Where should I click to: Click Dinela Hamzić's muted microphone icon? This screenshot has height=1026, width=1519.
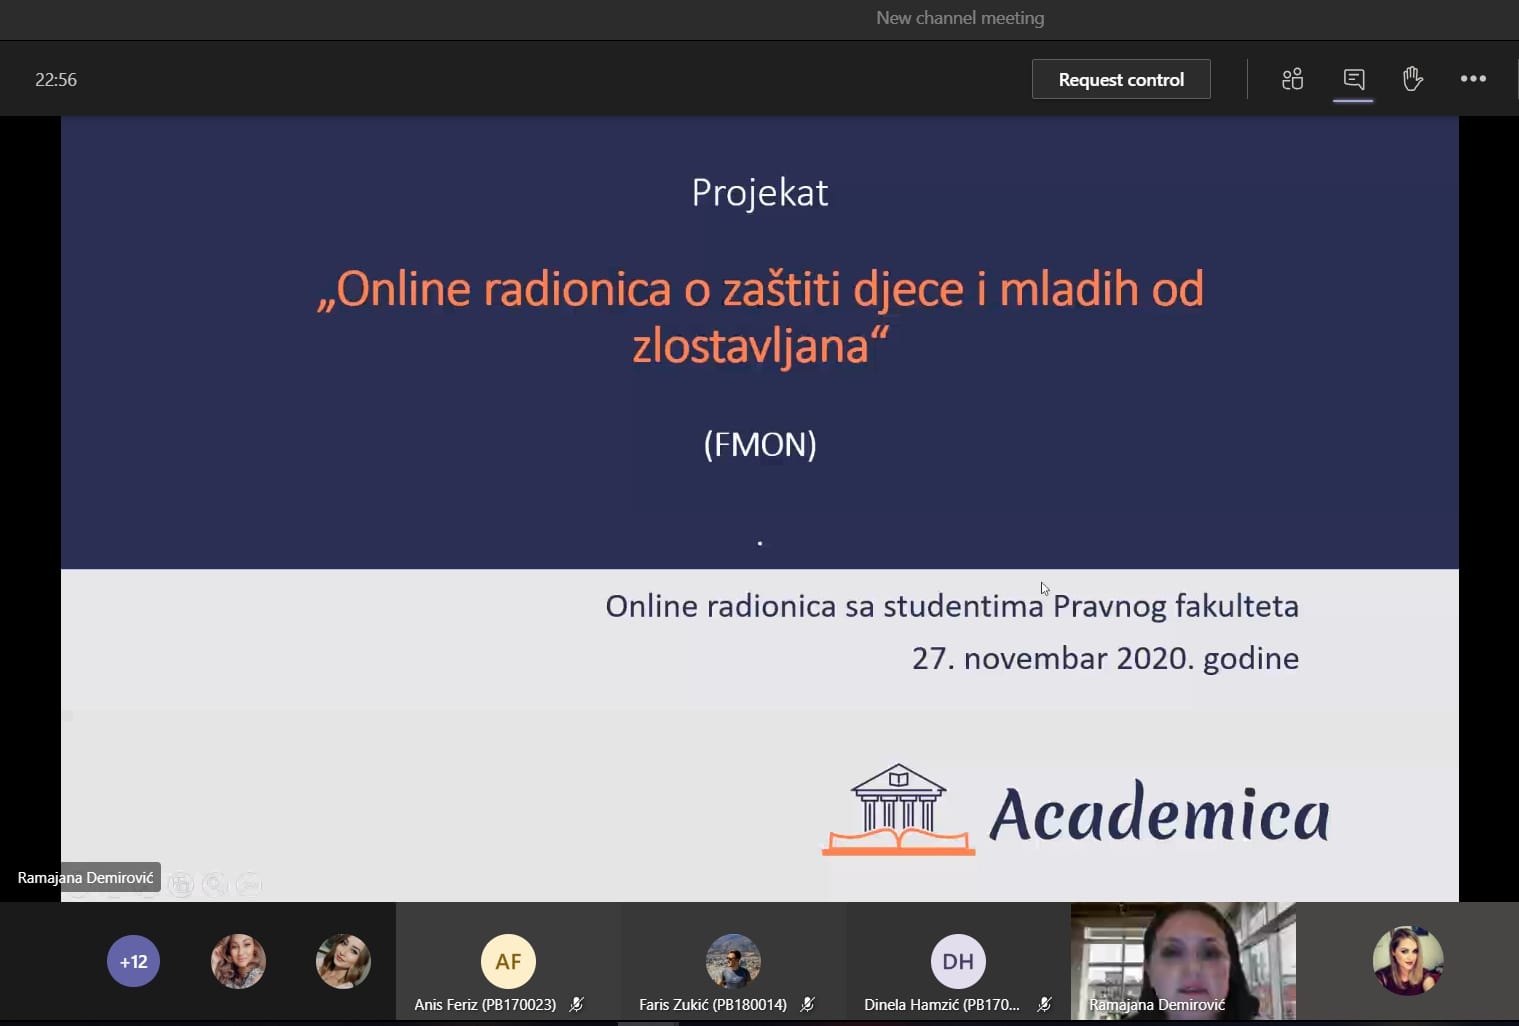[x=1044, y=1004]
